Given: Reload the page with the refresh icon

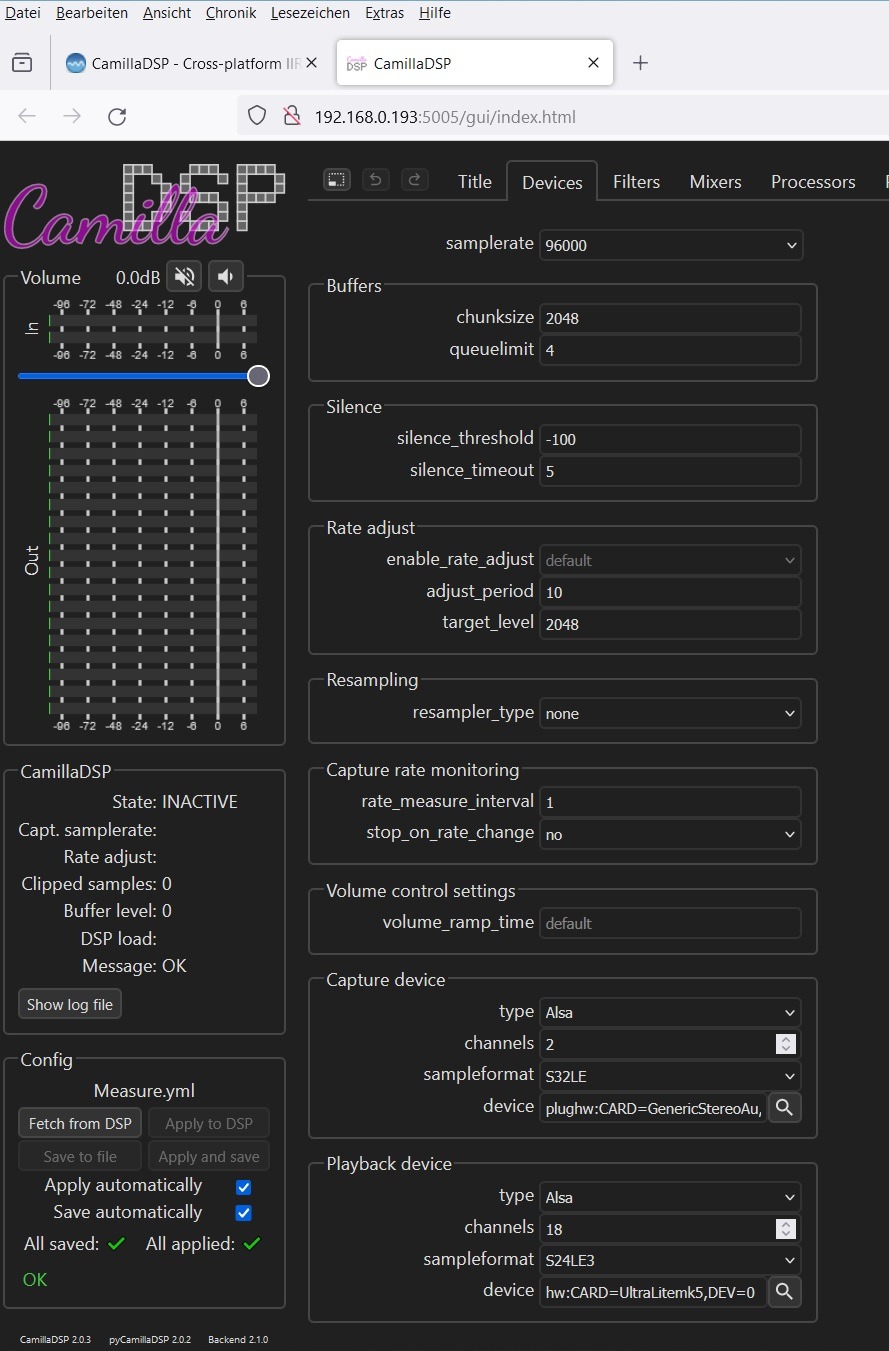Looking at the screenshot, I should point(117,117).
